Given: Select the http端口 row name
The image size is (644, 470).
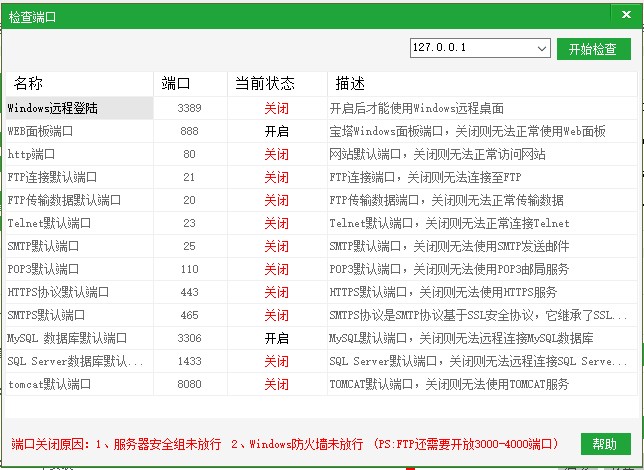Looking at the screenshot, I should click(x=31, y=154).
